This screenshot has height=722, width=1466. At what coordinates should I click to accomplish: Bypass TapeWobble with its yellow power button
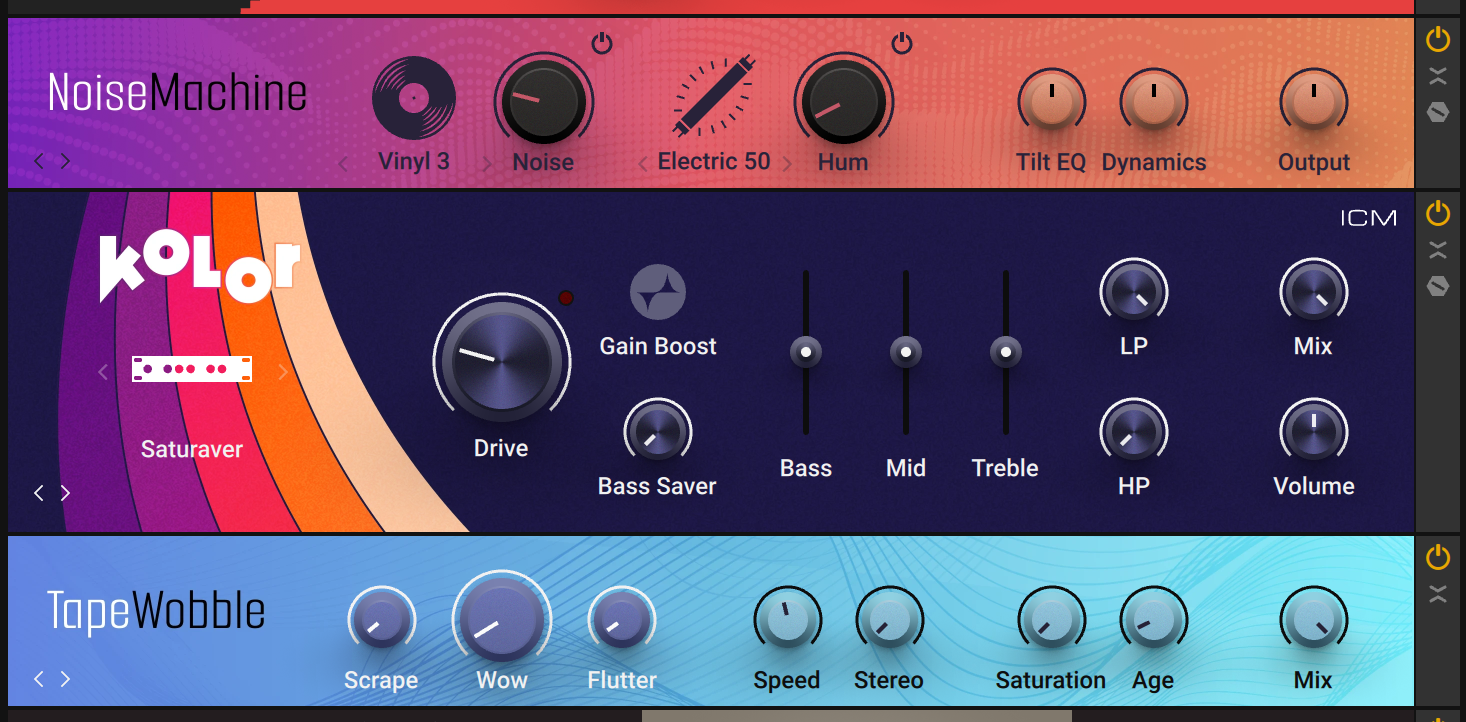(1437, 557)
